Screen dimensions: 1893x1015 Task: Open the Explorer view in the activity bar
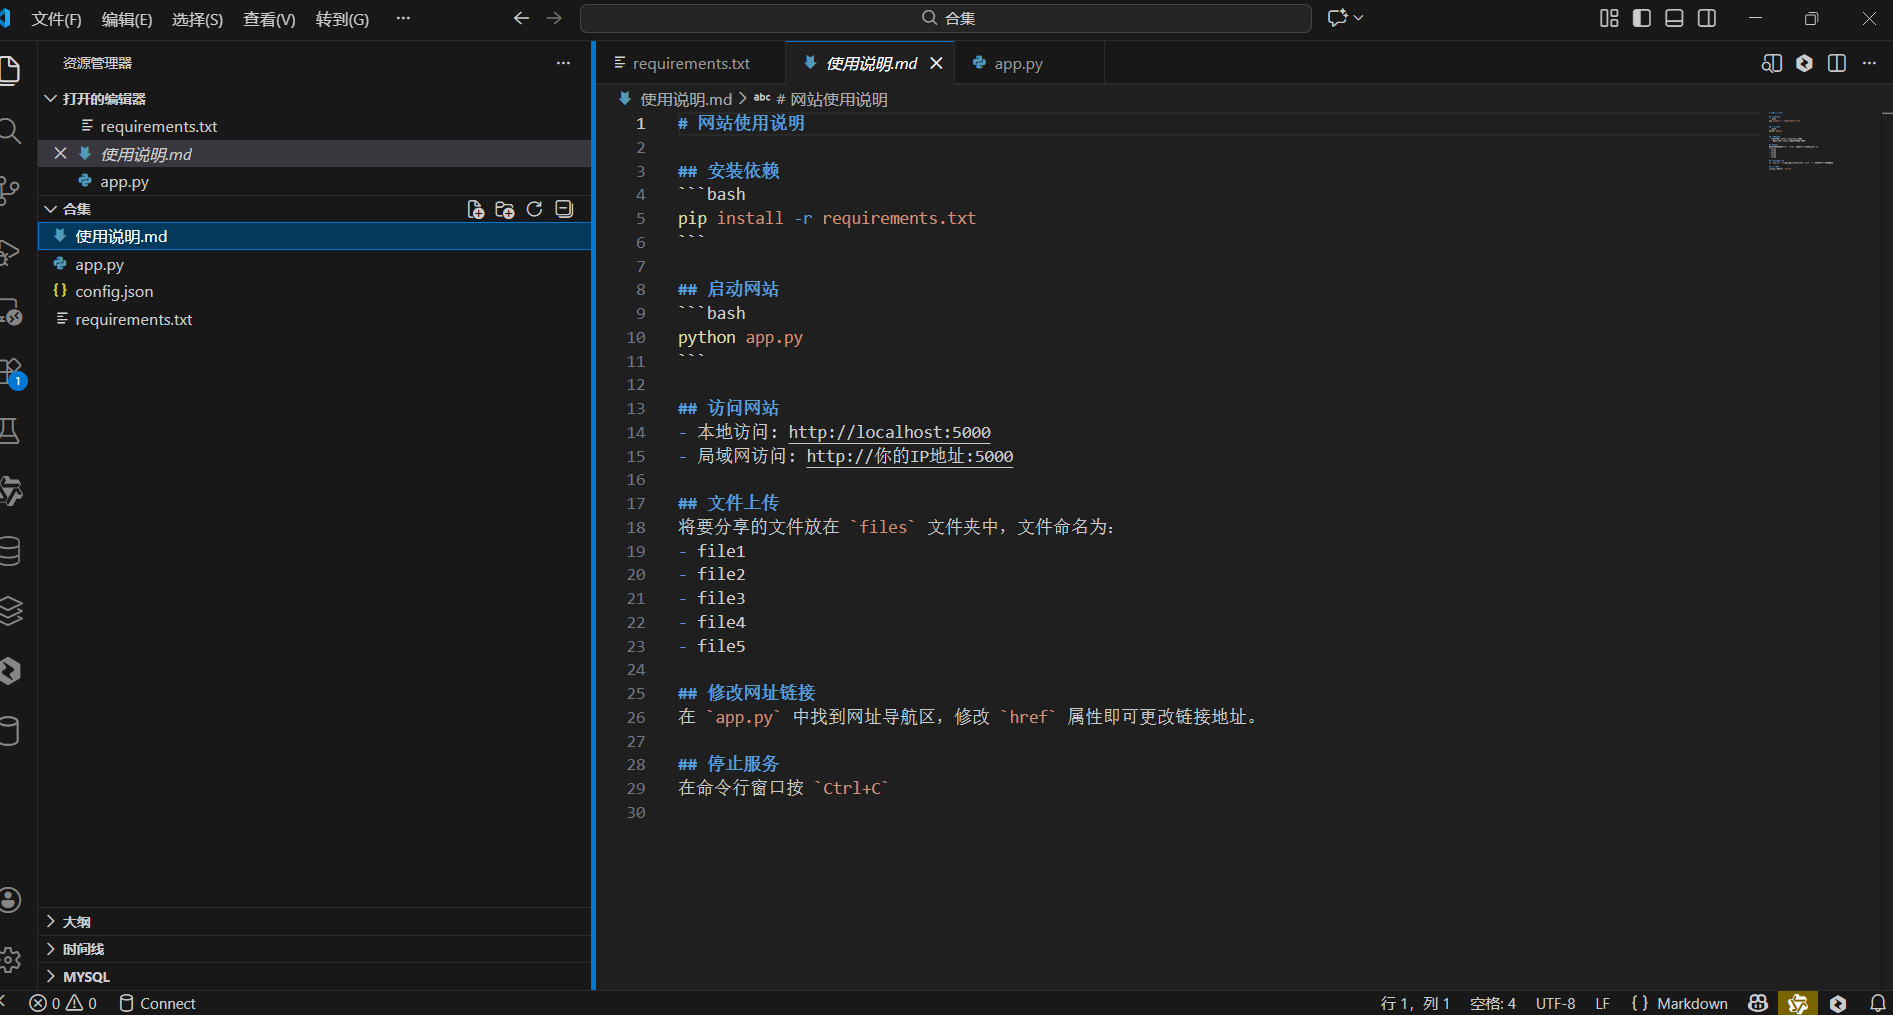click(x=10, y=70)
